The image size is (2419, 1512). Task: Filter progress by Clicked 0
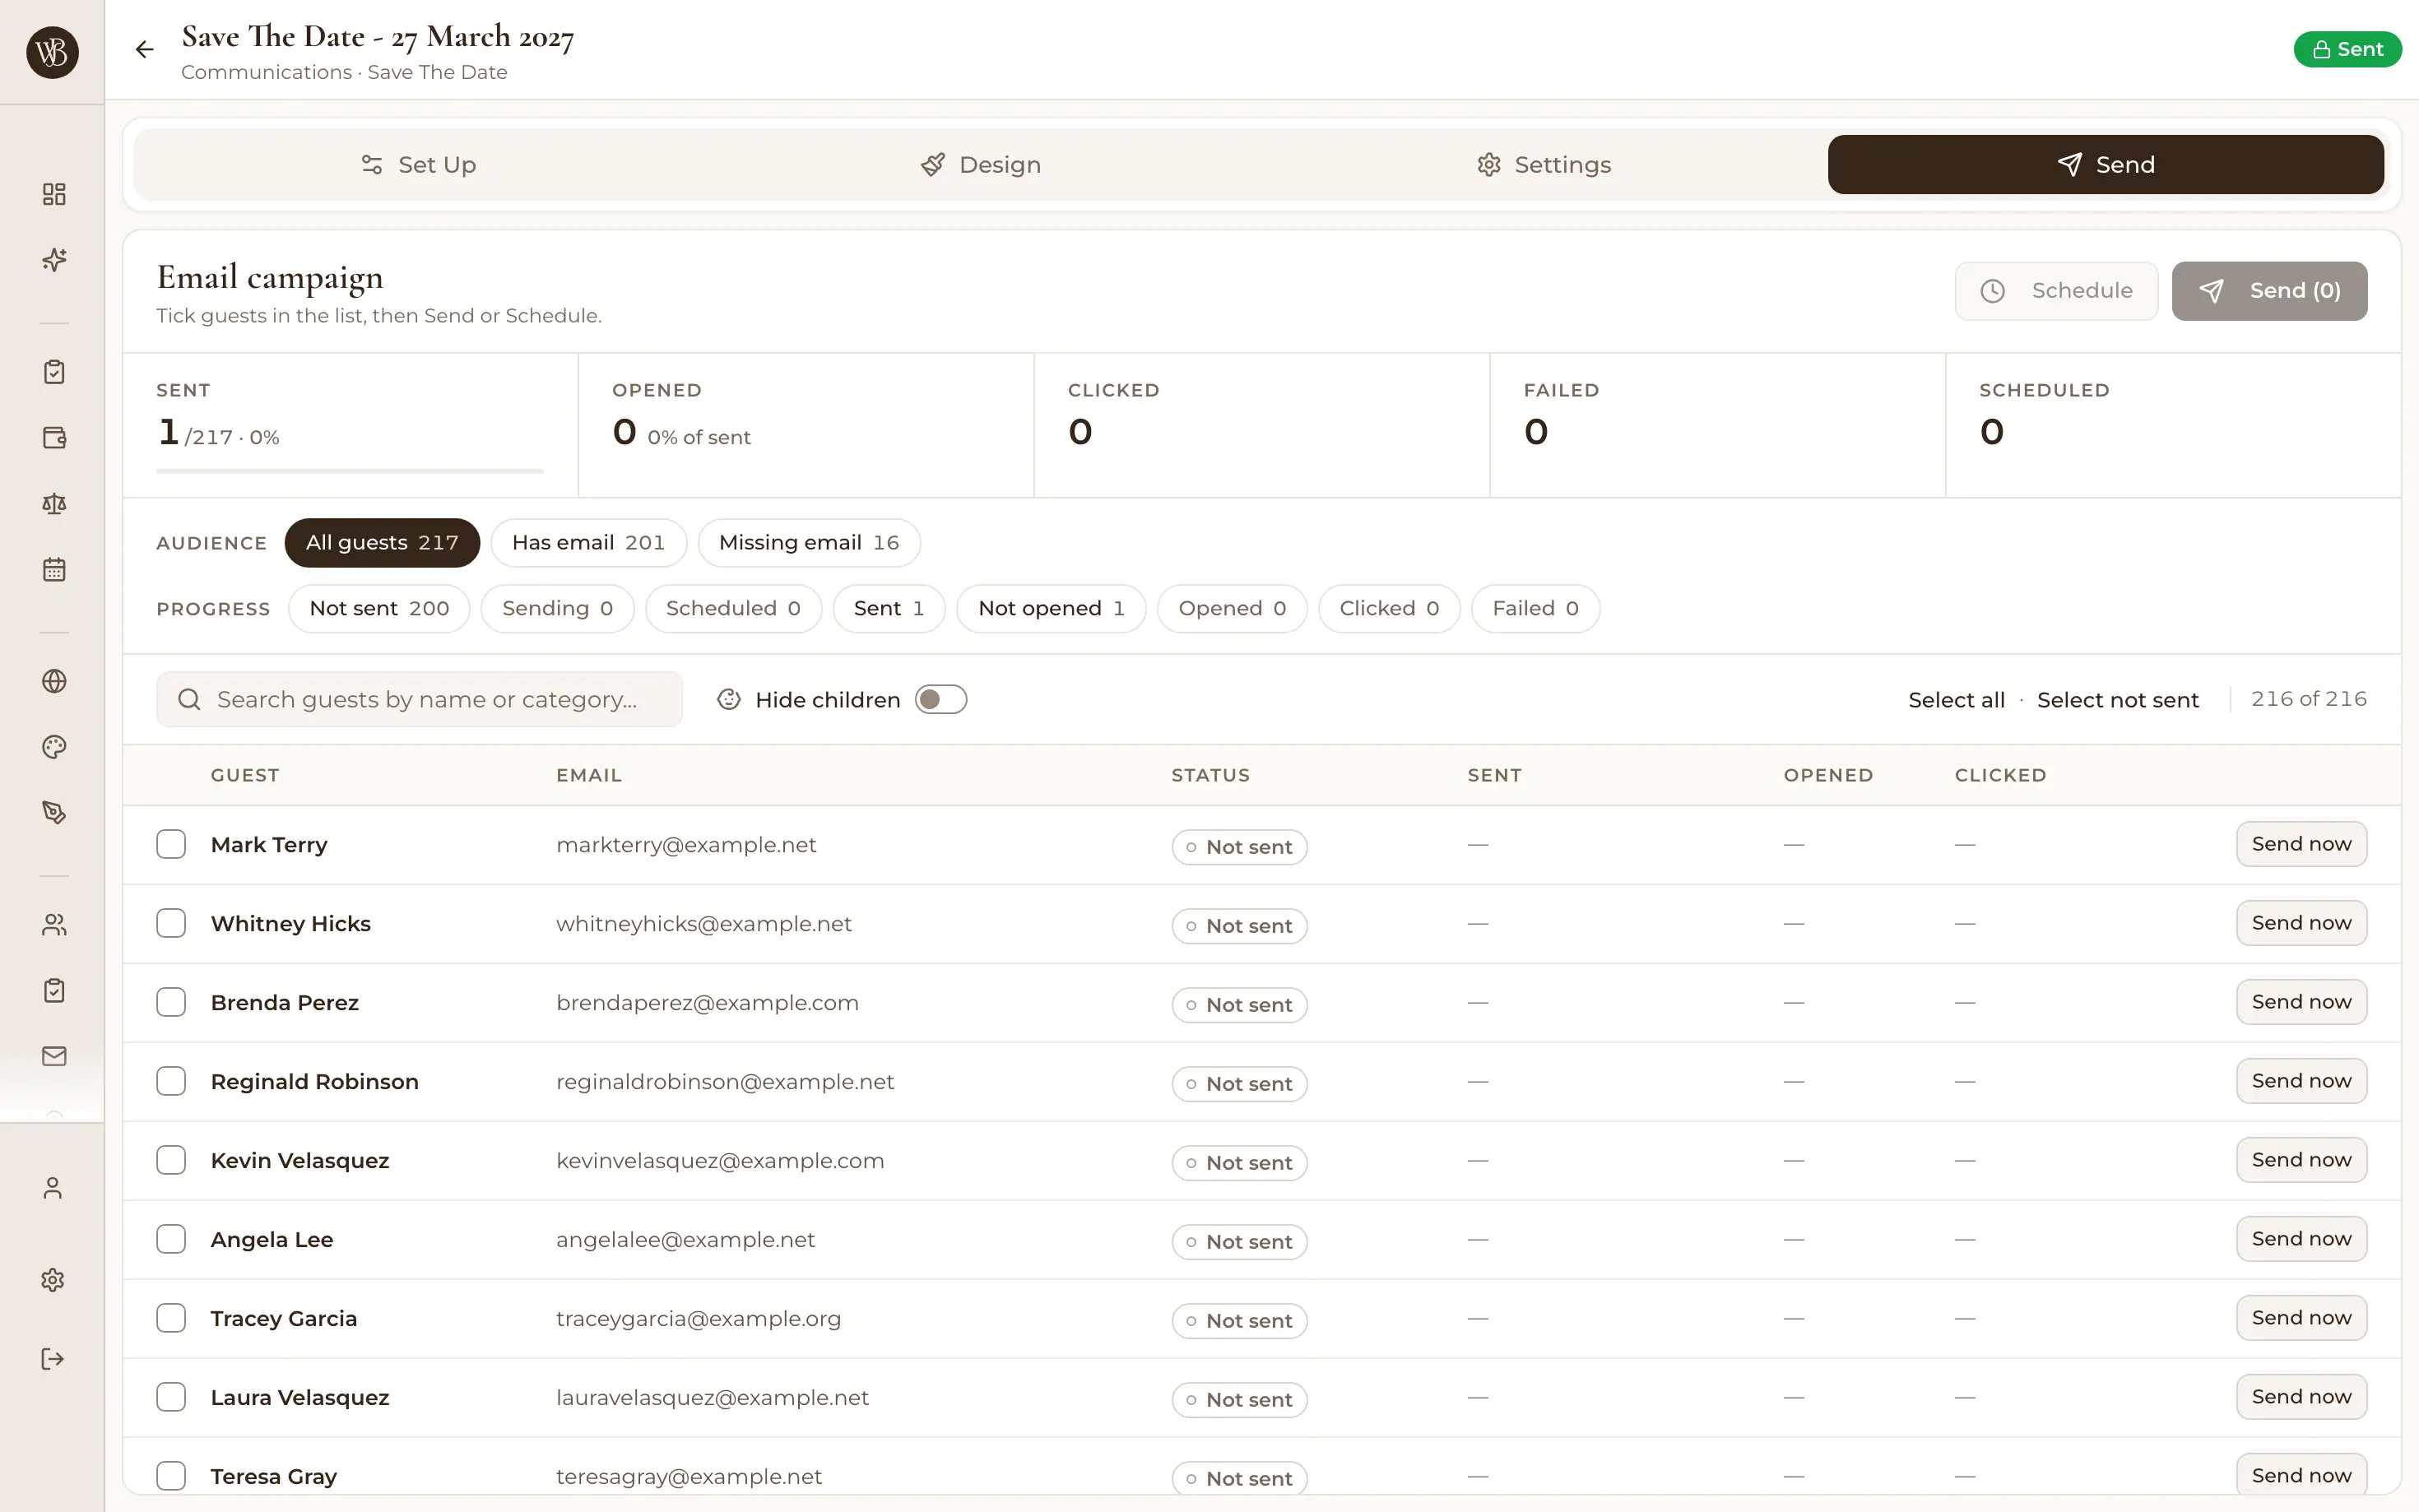(x=1389, y=608)
